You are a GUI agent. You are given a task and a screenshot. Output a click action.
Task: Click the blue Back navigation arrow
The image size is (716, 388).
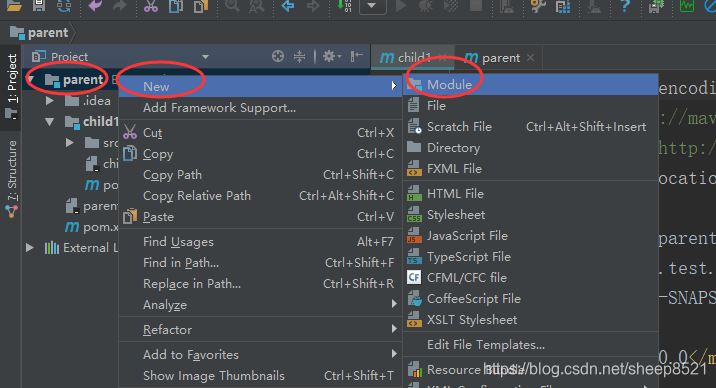tap(288, 5)
